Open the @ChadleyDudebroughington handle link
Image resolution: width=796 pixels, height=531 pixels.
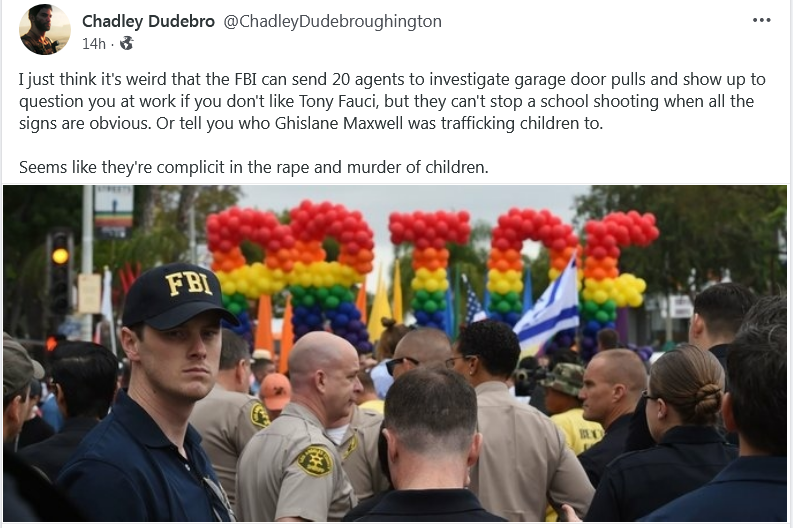[x=333, y=21]
